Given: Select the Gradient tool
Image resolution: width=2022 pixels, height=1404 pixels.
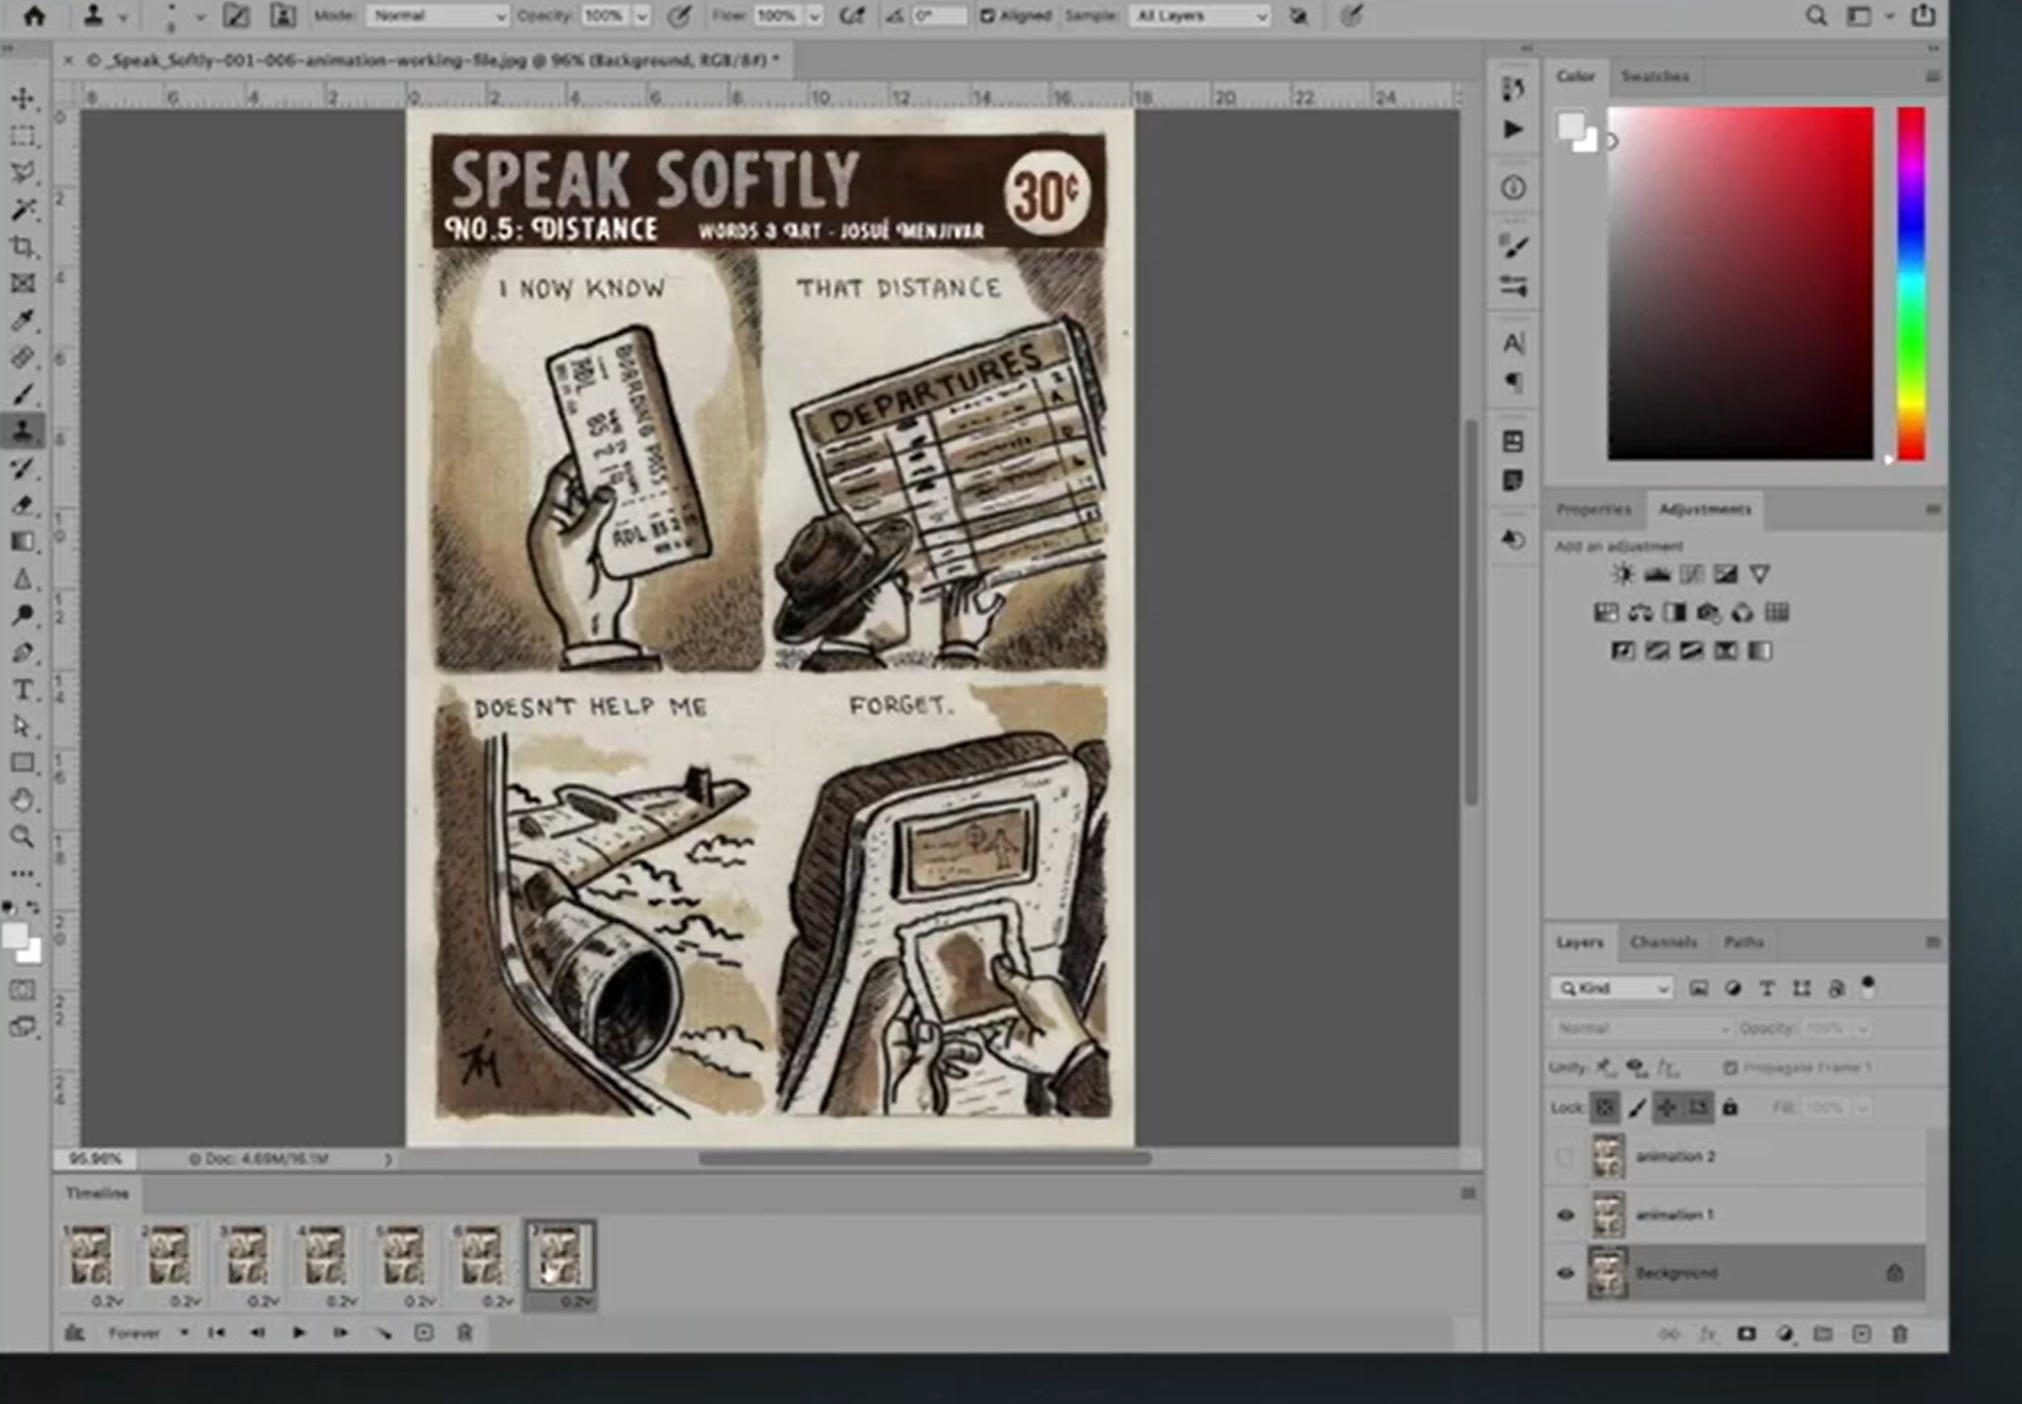Looking at the screenshot, I should [23, 542].
